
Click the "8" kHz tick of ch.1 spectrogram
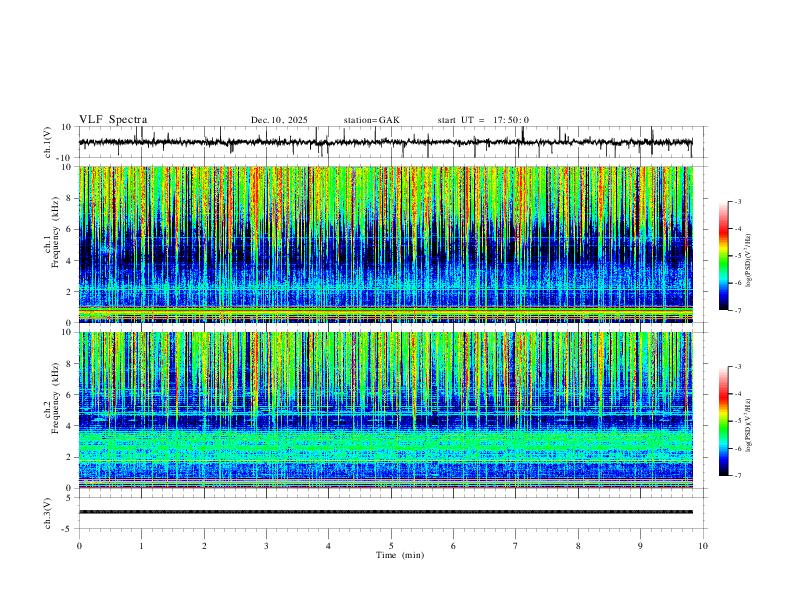70,198
